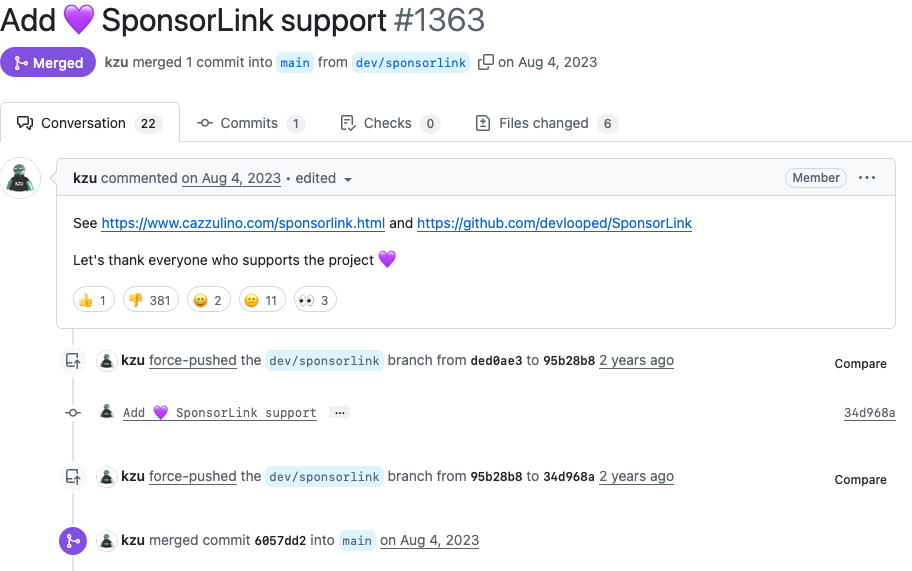Viewport: 912px width, 571px height.
Task: Open the Checks tab
Action: (389, 123)
